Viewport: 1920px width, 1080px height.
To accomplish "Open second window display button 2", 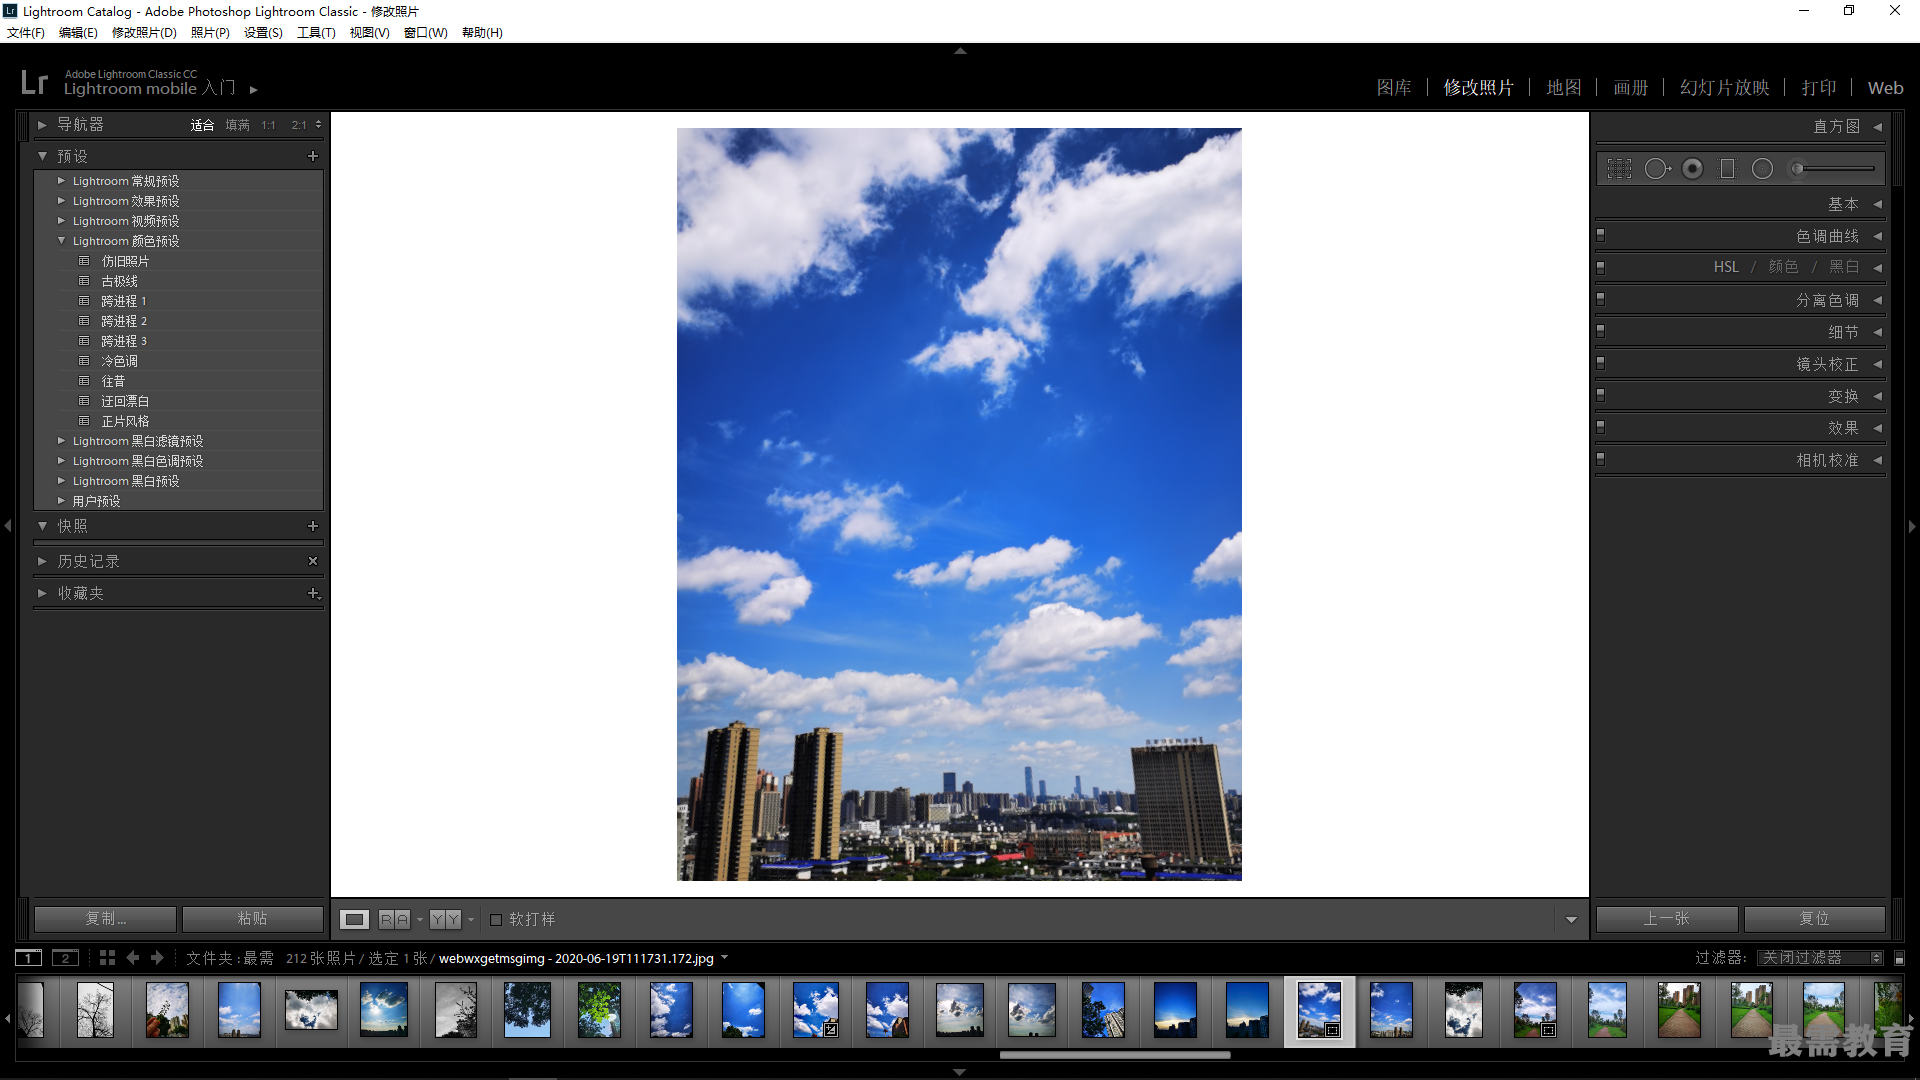I will click(x=65, y=958).
